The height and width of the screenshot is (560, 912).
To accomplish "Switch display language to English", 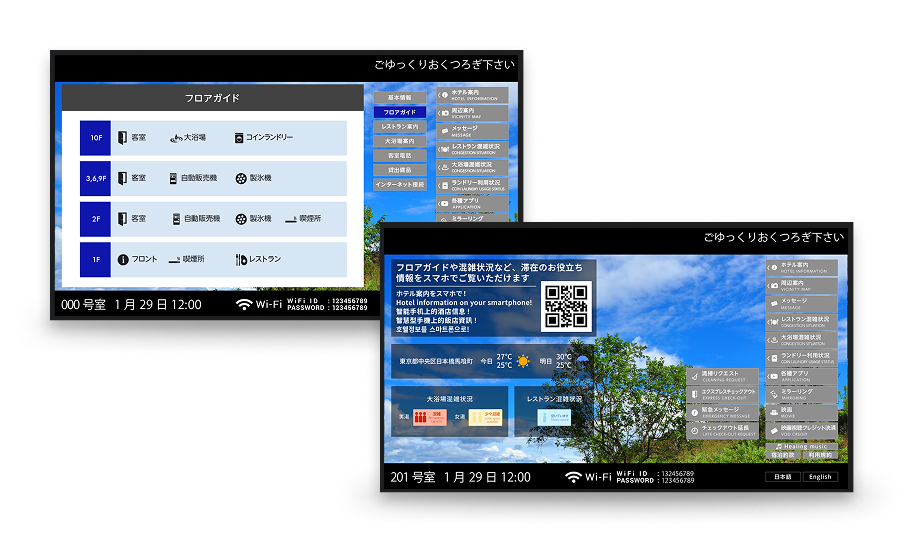I will pyautogui.click(x=820, y=477).
